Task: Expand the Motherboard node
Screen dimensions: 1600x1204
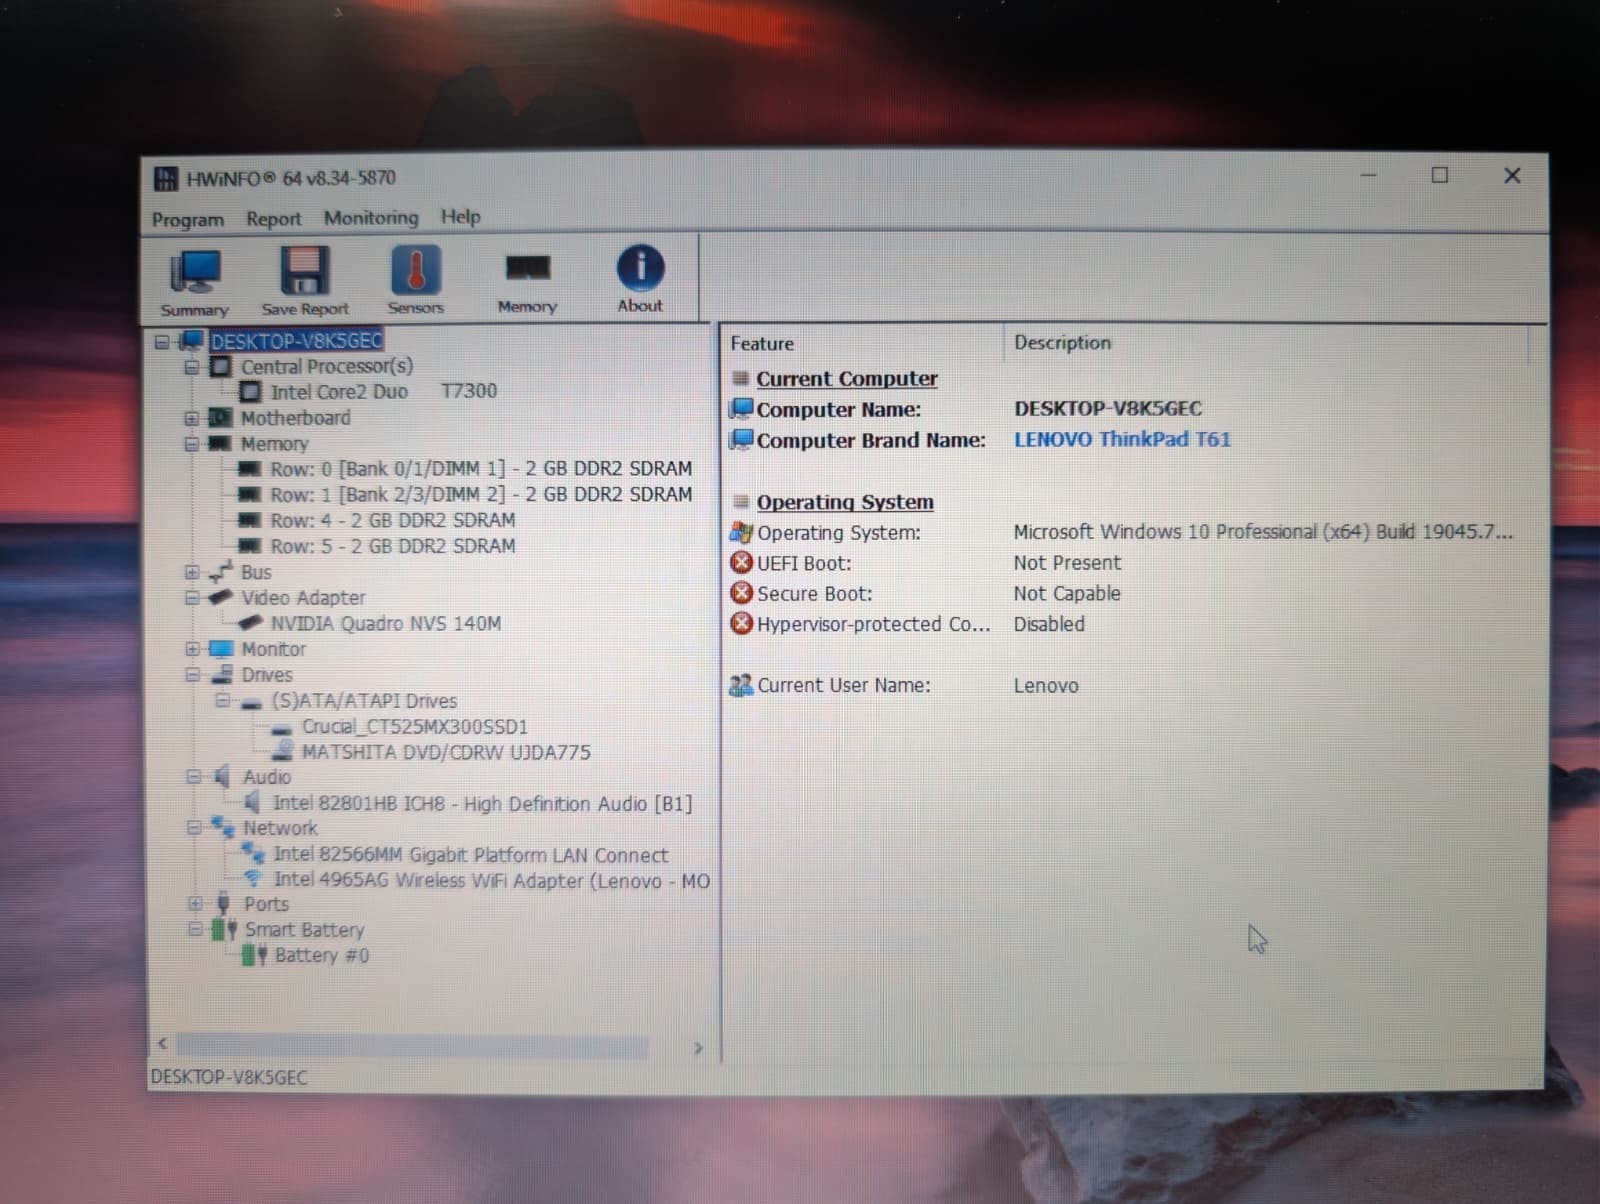Action: coord(192,419)
